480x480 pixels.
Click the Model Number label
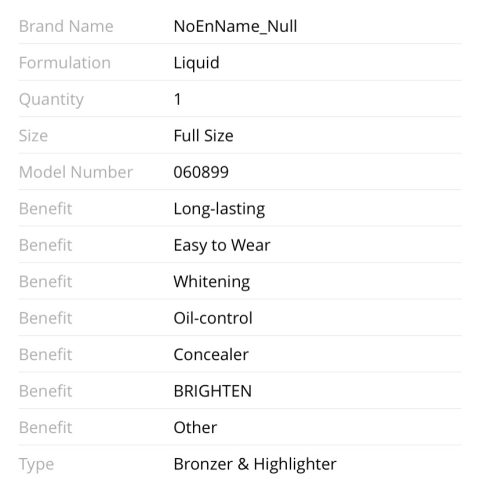pyautogui.click(x=76, y=172)
